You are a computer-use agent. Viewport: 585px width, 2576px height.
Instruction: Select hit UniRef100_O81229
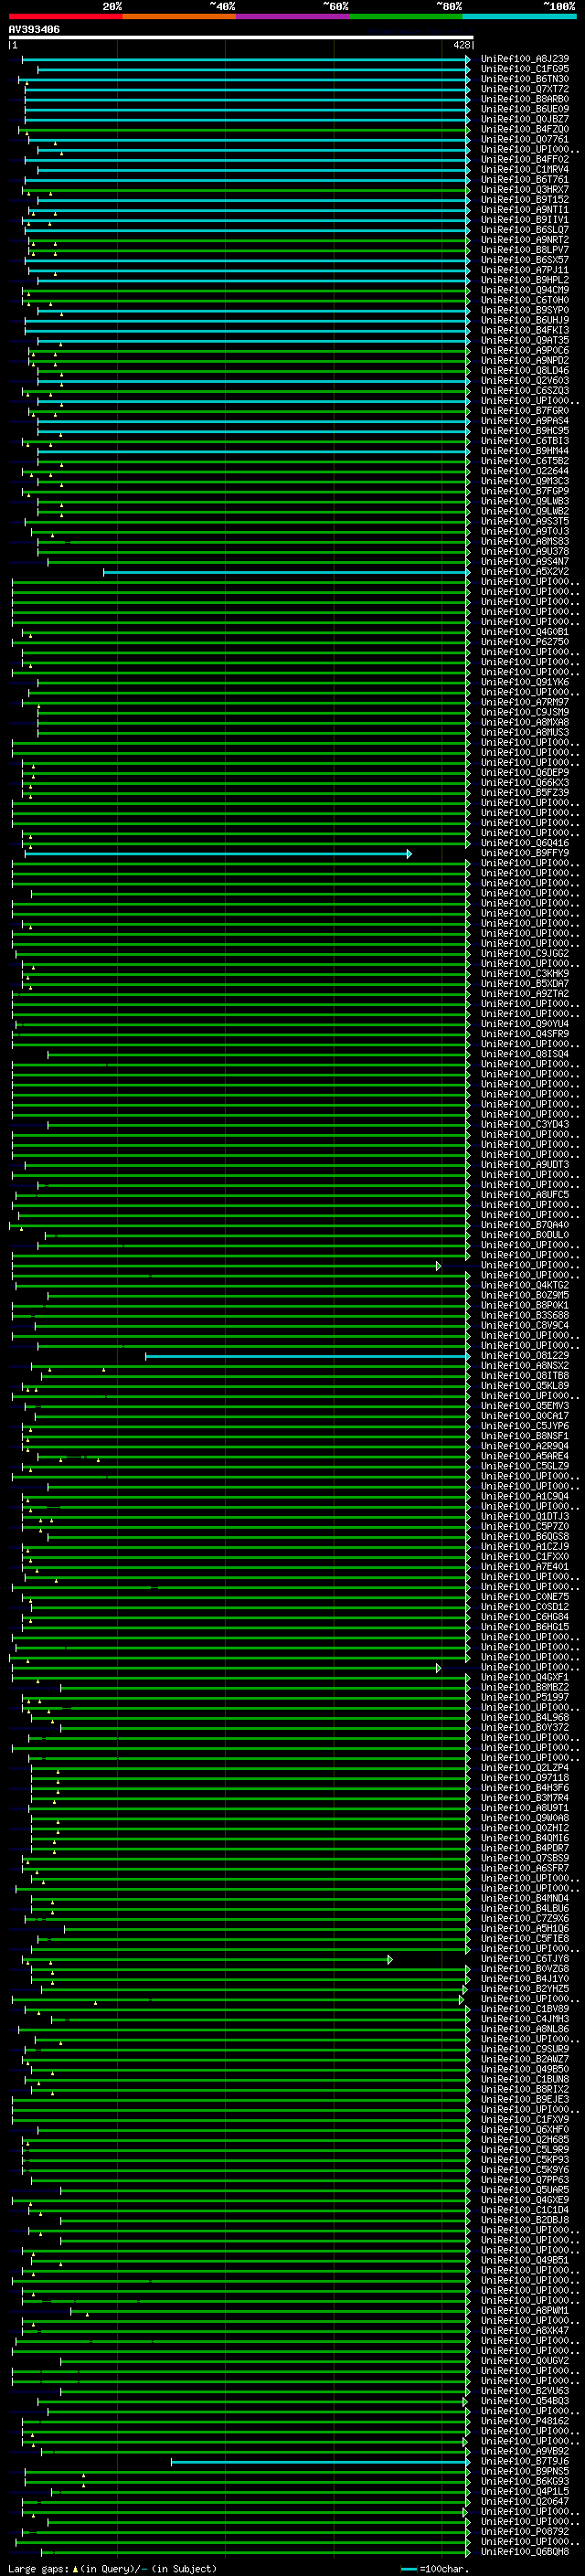coord(525,1355)
